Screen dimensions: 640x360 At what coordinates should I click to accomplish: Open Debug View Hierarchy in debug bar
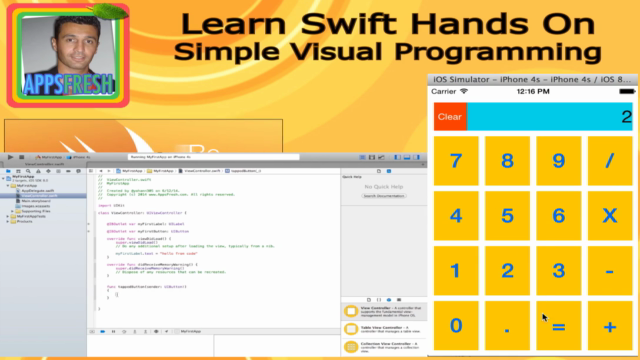click(156, 331)
